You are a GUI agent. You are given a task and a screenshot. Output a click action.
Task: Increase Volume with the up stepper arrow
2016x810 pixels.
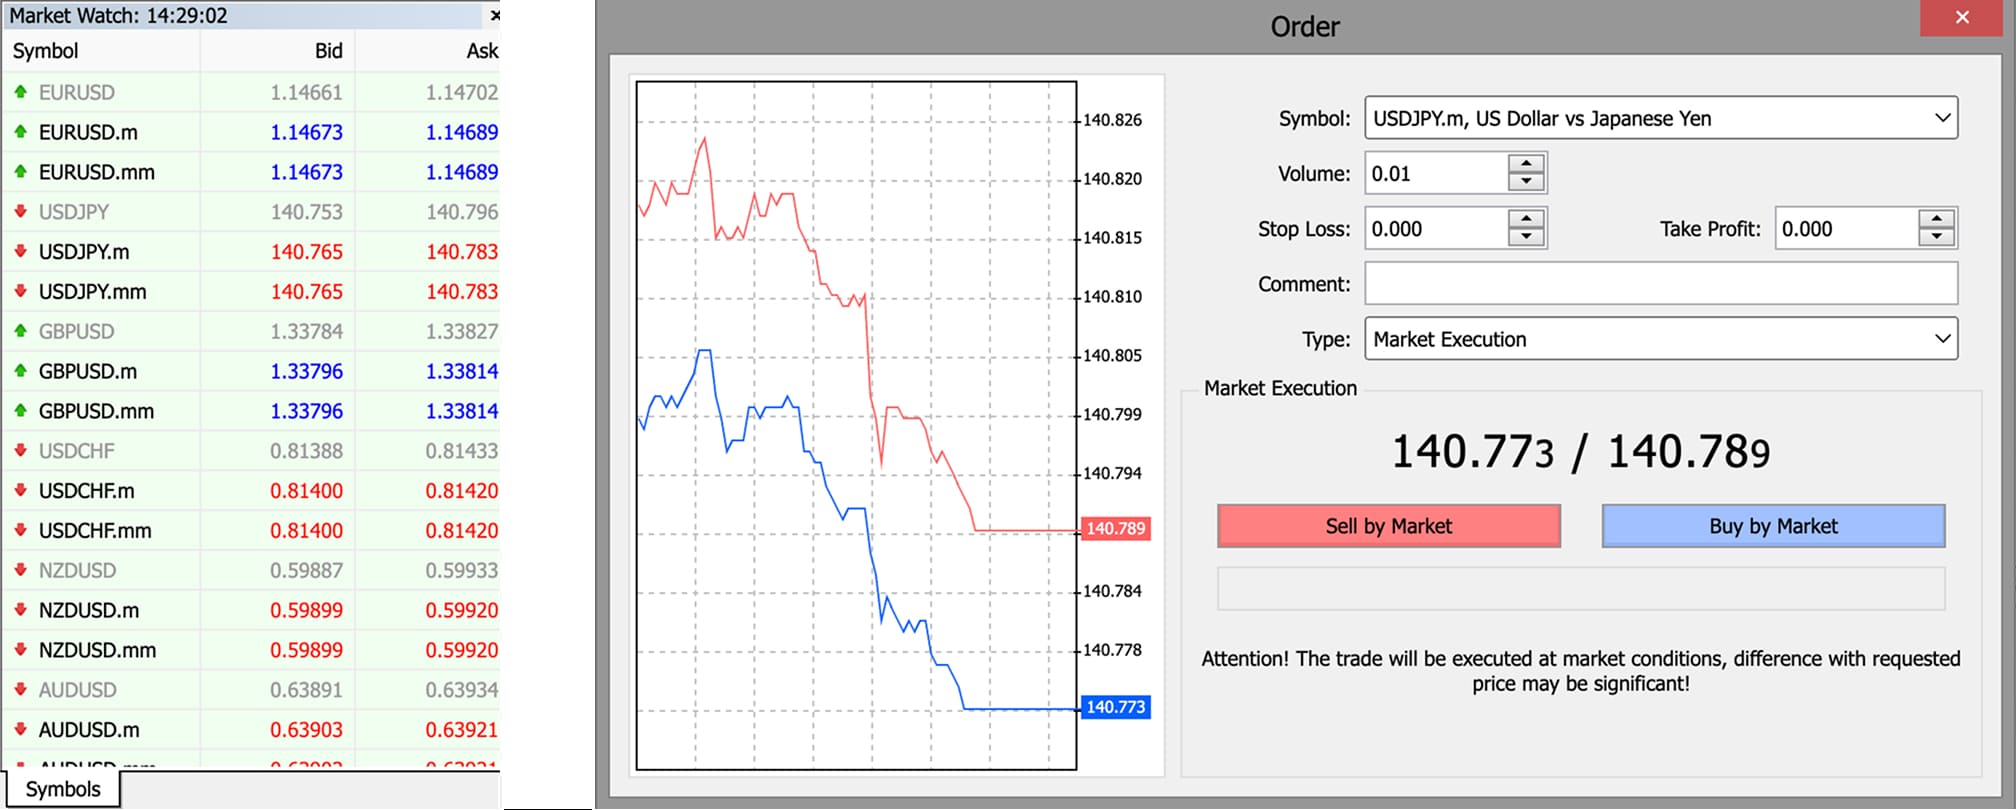[x=1526, y=164]
